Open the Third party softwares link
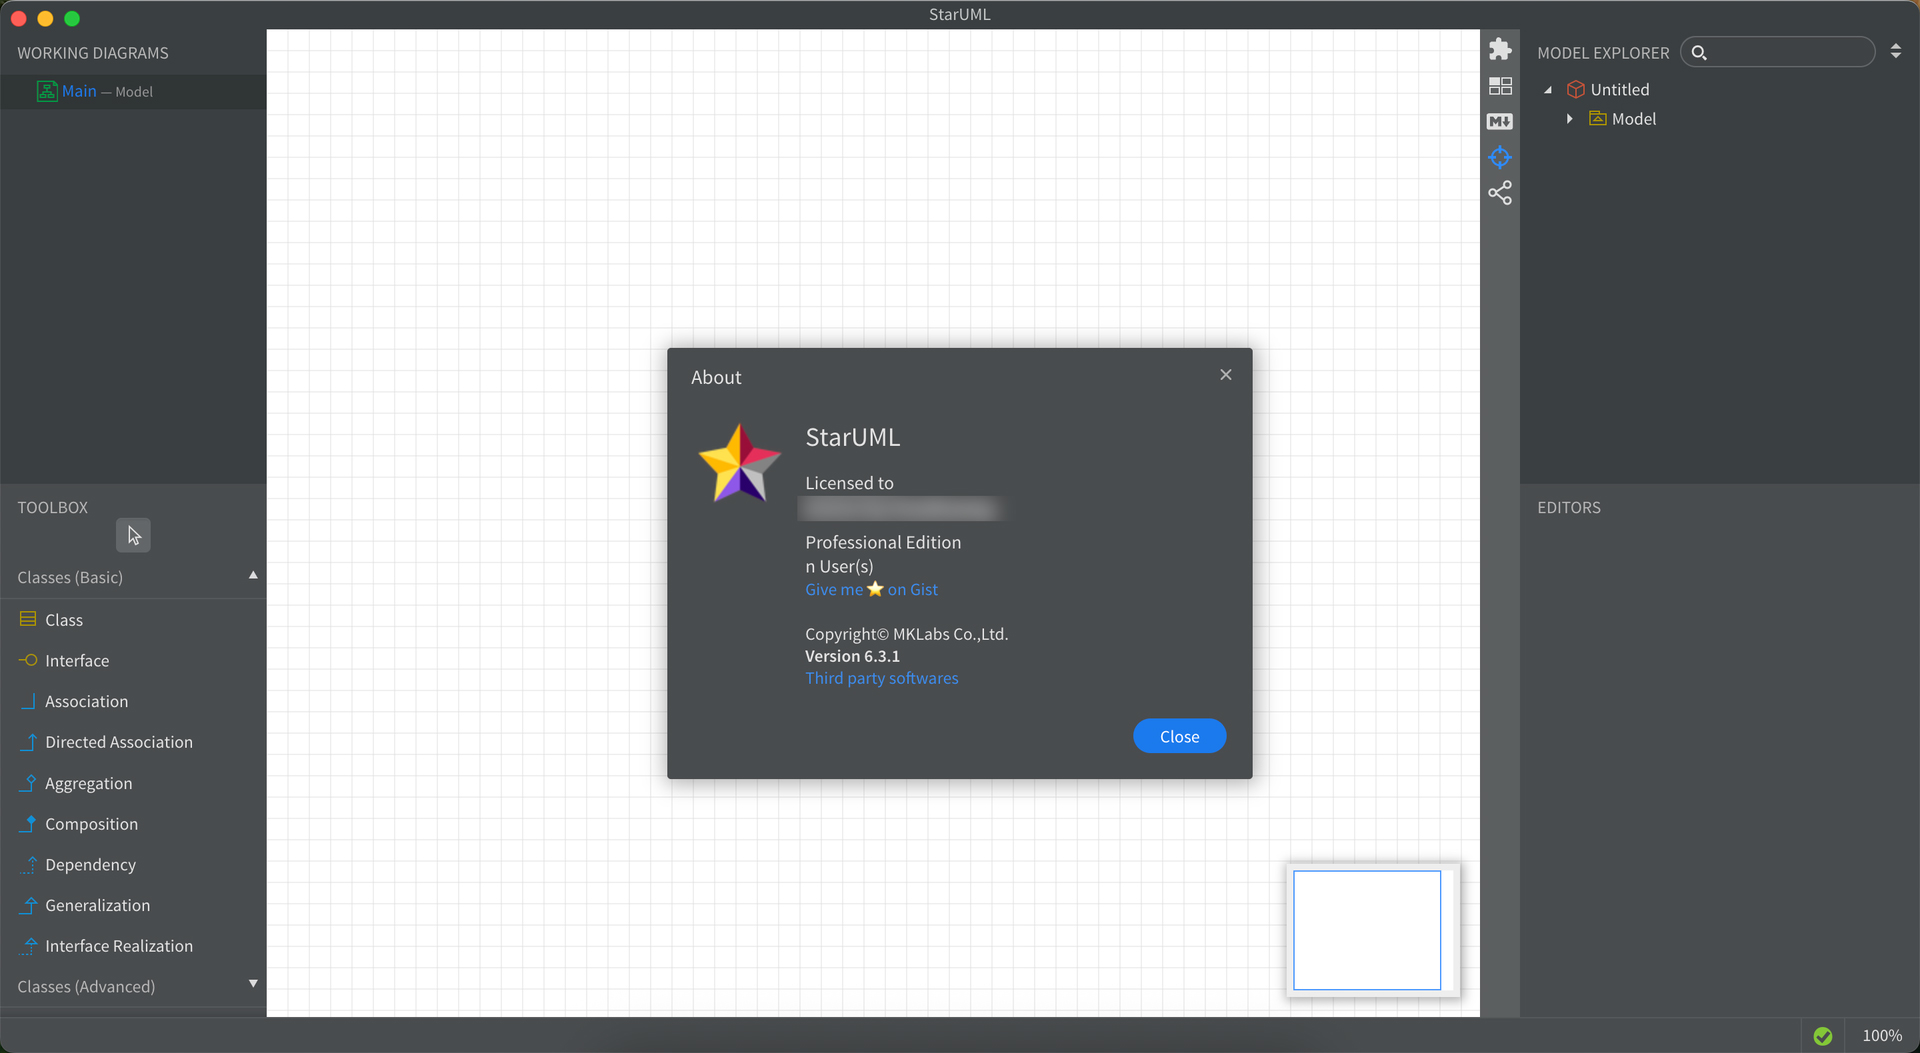Image resolution: width=1920 pixels, height=1053 pixels. click(881, 678)
